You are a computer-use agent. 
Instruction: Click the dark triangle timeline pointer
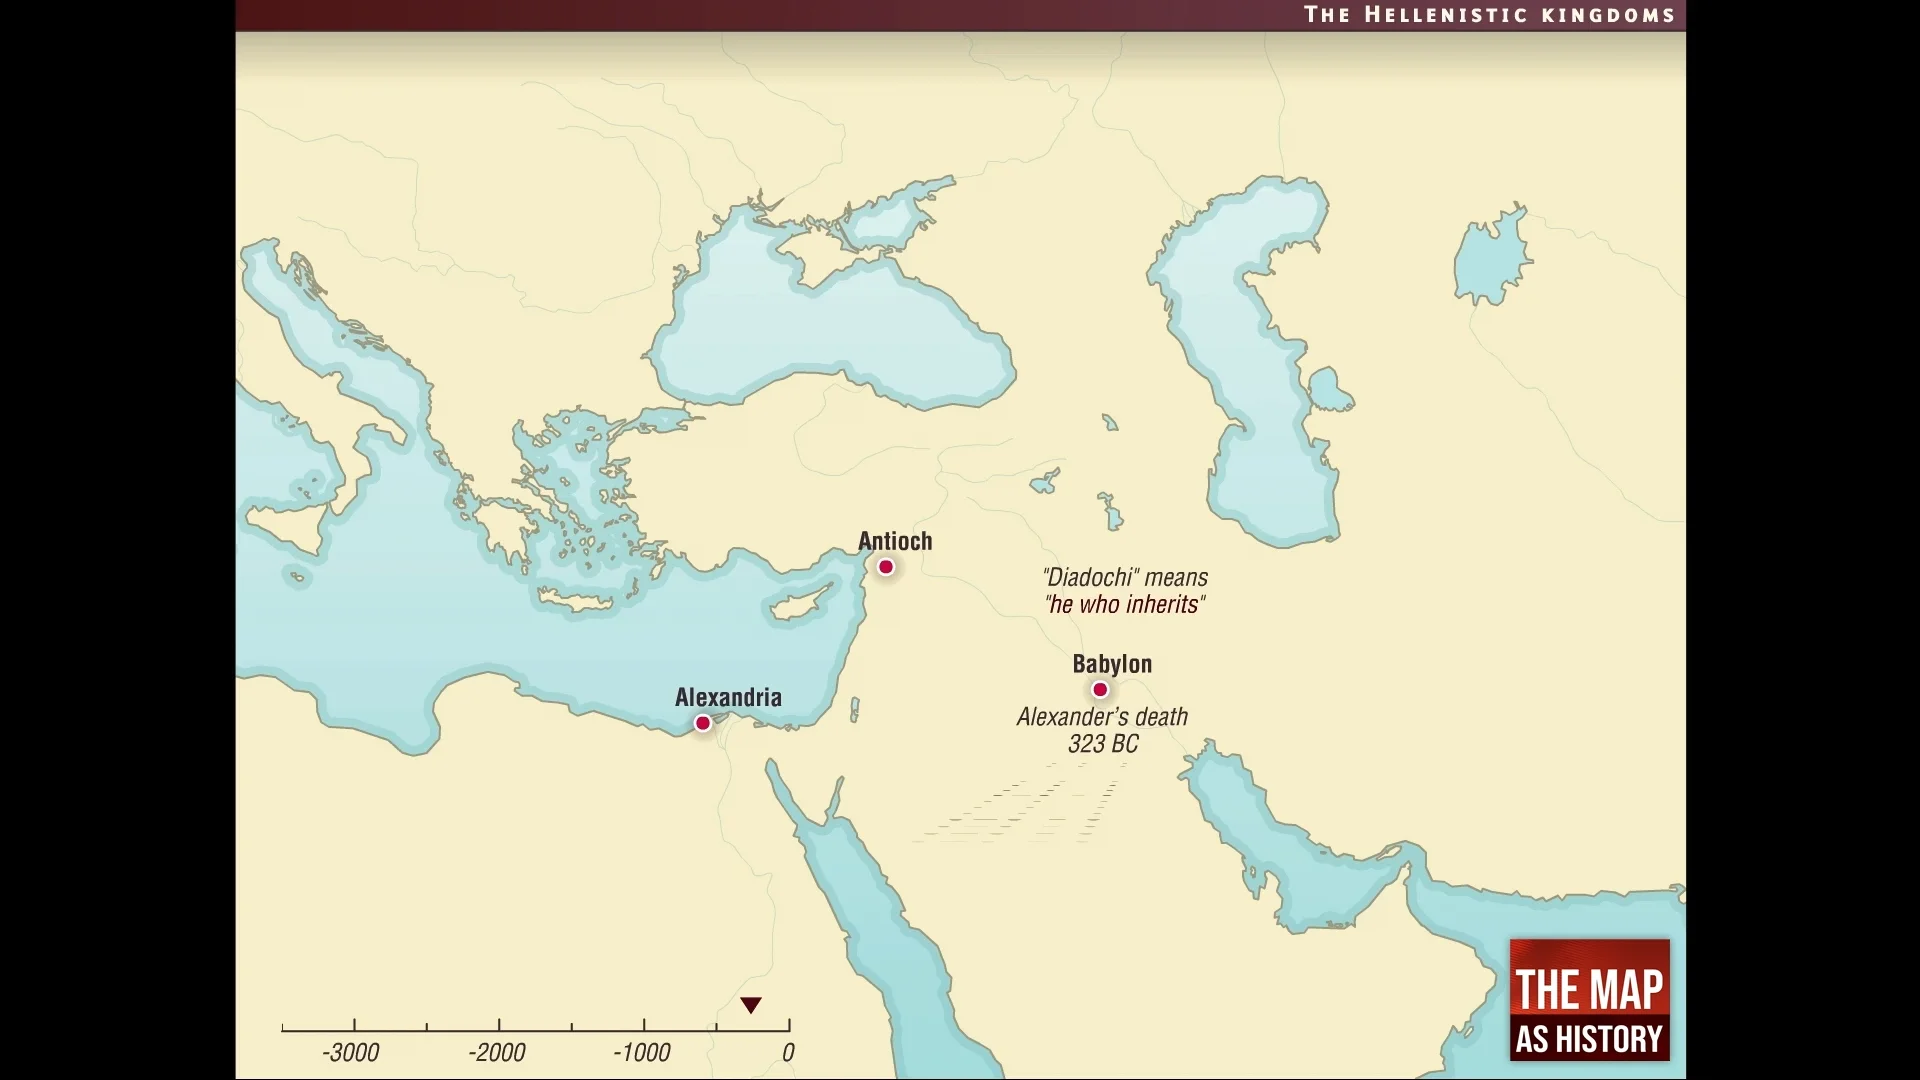(751, 1005)
